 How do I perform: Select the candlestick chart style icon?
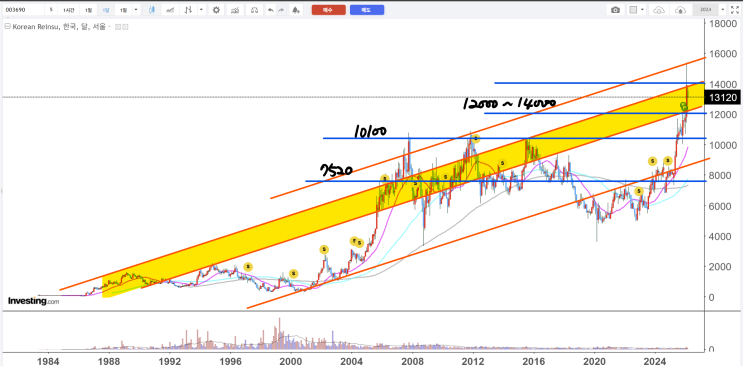point(152,10)
